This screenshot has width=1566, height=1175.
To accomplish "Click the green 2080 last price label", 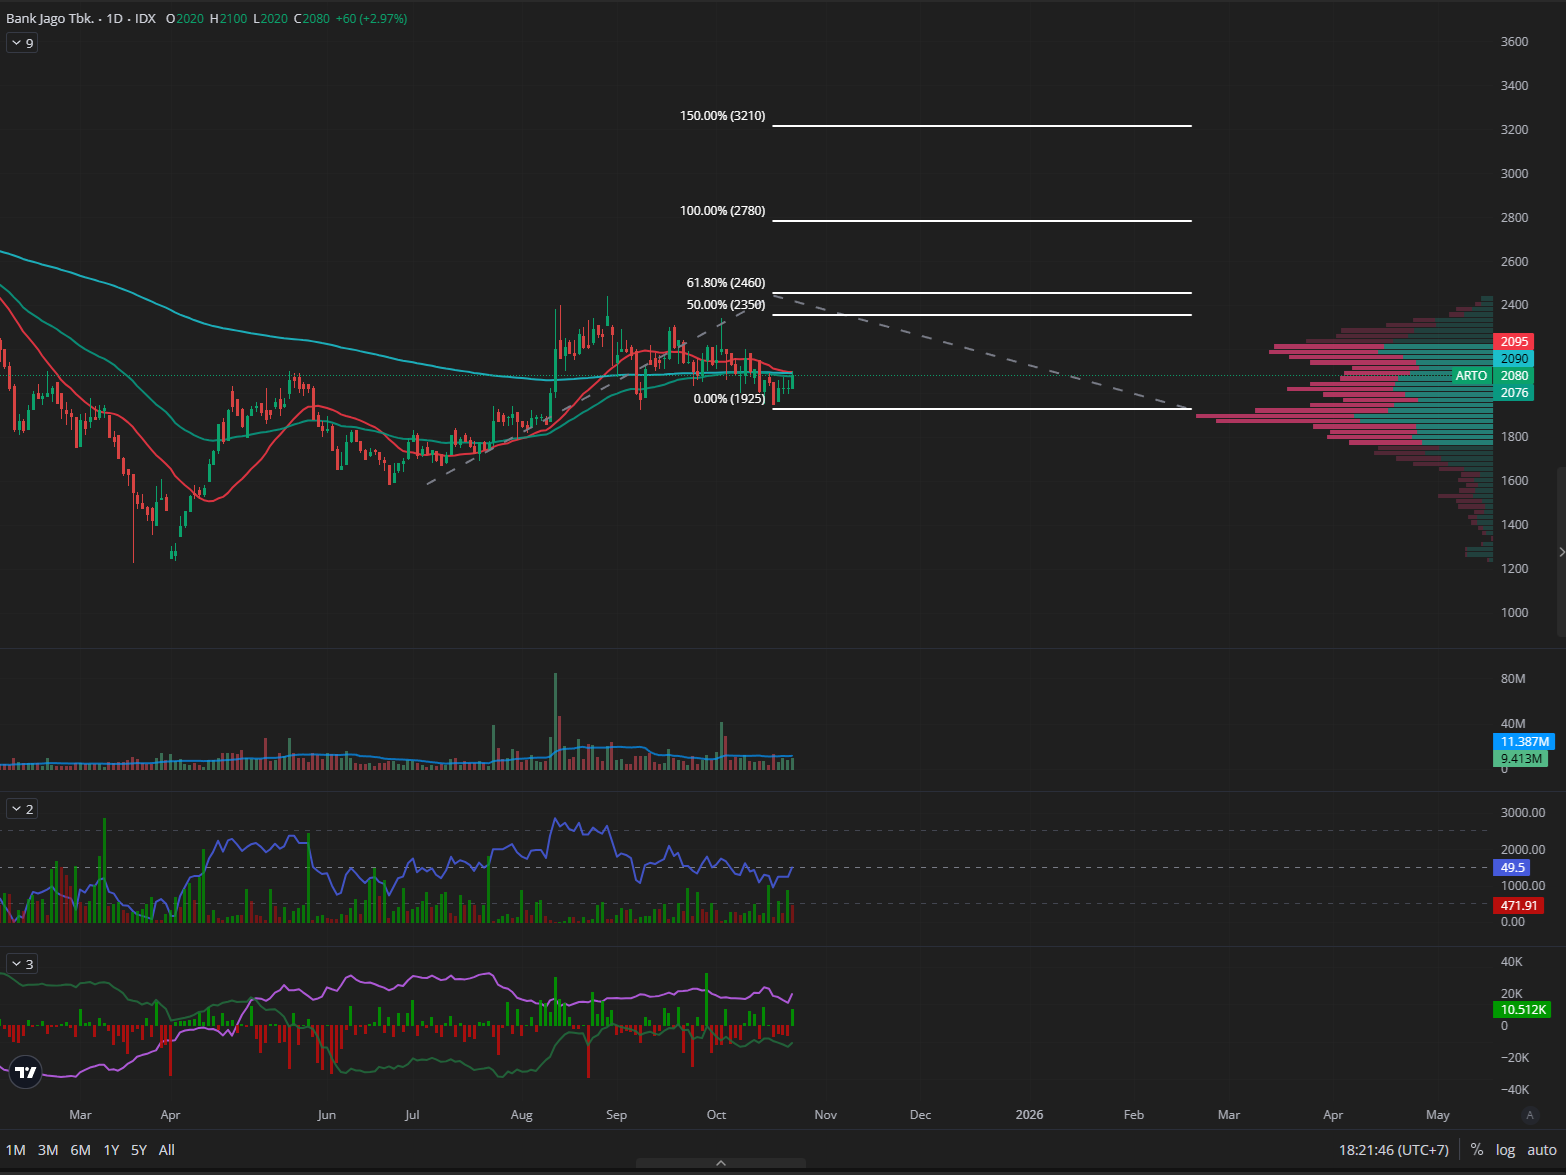I will 1514,376.
